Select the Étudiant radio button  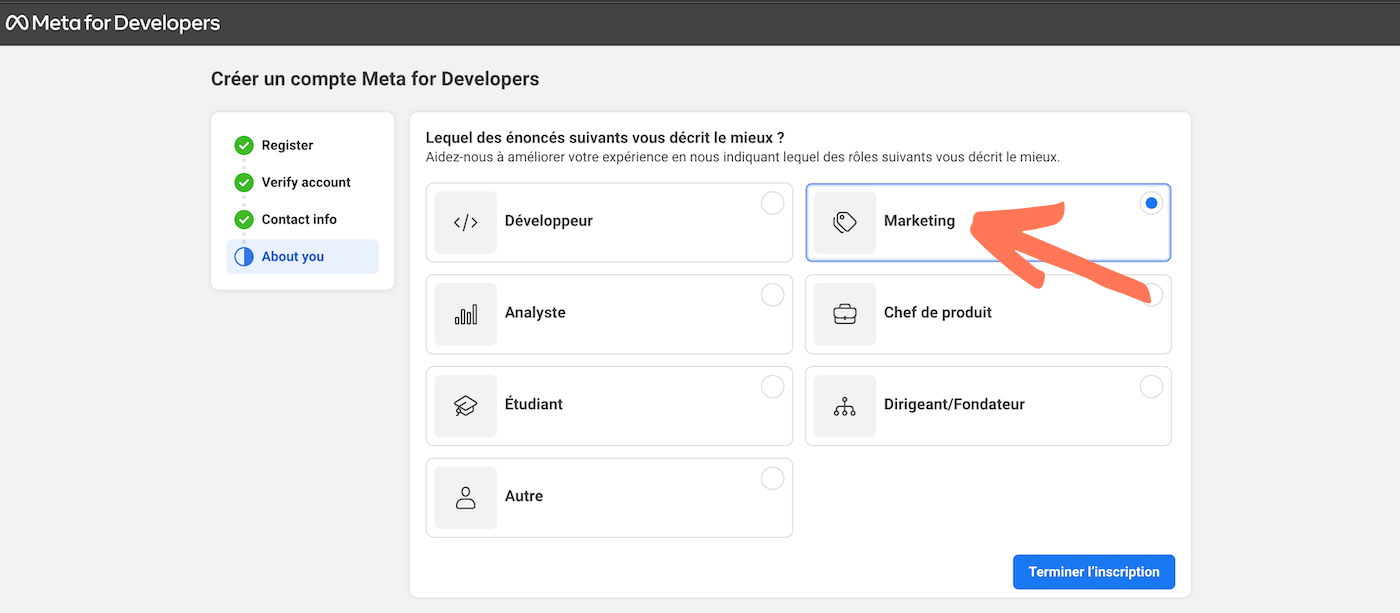point(773,387)
